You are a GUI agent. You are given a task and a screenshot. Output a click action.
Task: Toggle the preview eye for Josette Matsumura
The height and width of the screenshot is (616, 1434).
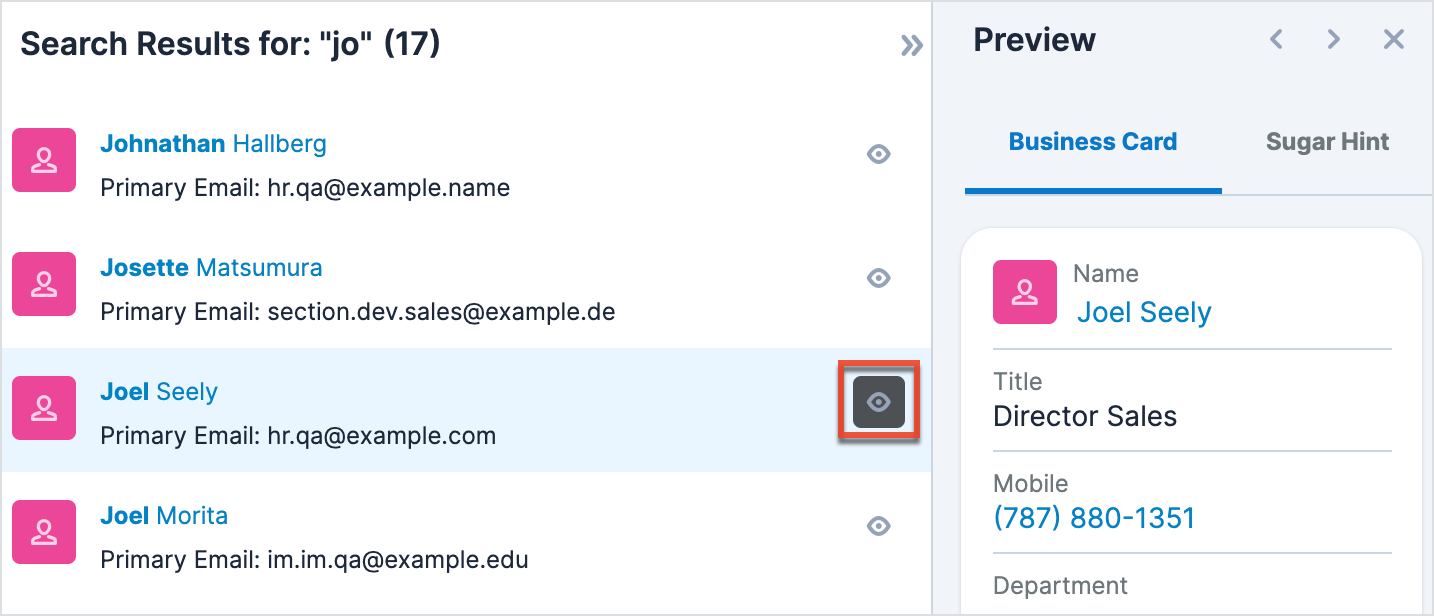[878, 278]
